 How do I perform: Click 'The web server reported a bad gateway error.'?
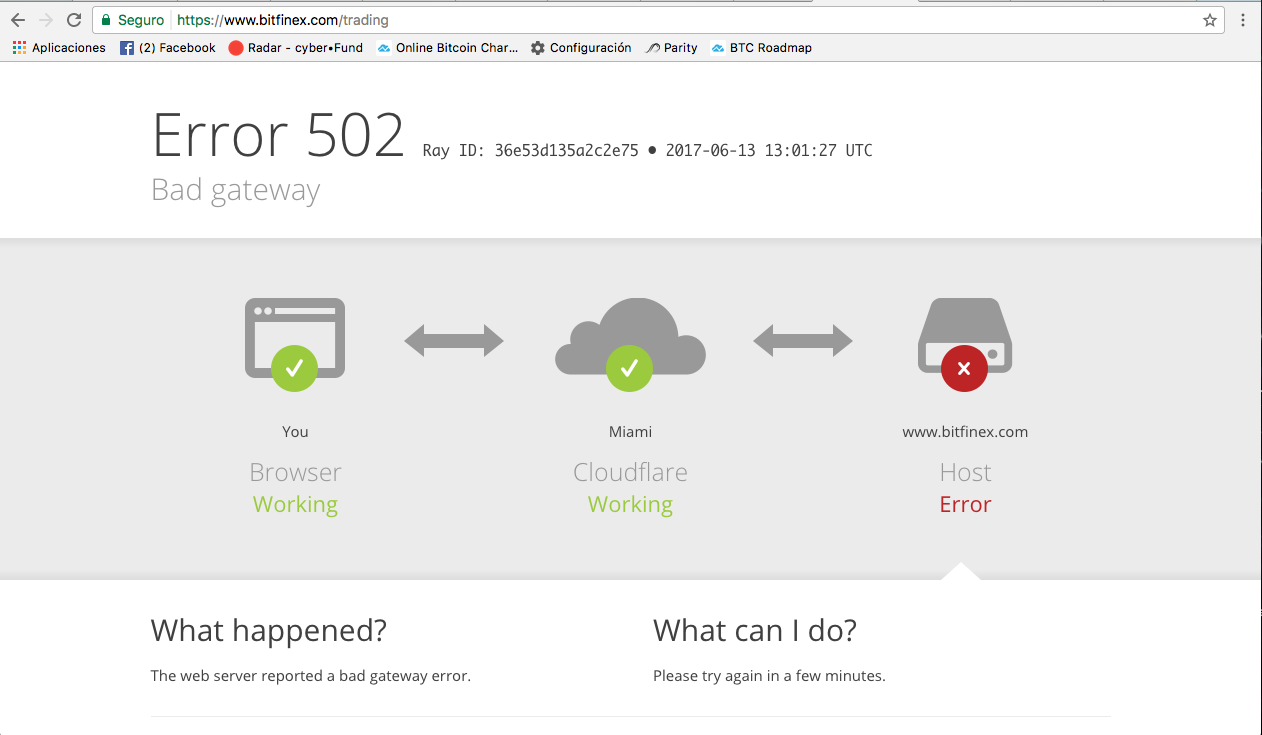pos(311,676)
